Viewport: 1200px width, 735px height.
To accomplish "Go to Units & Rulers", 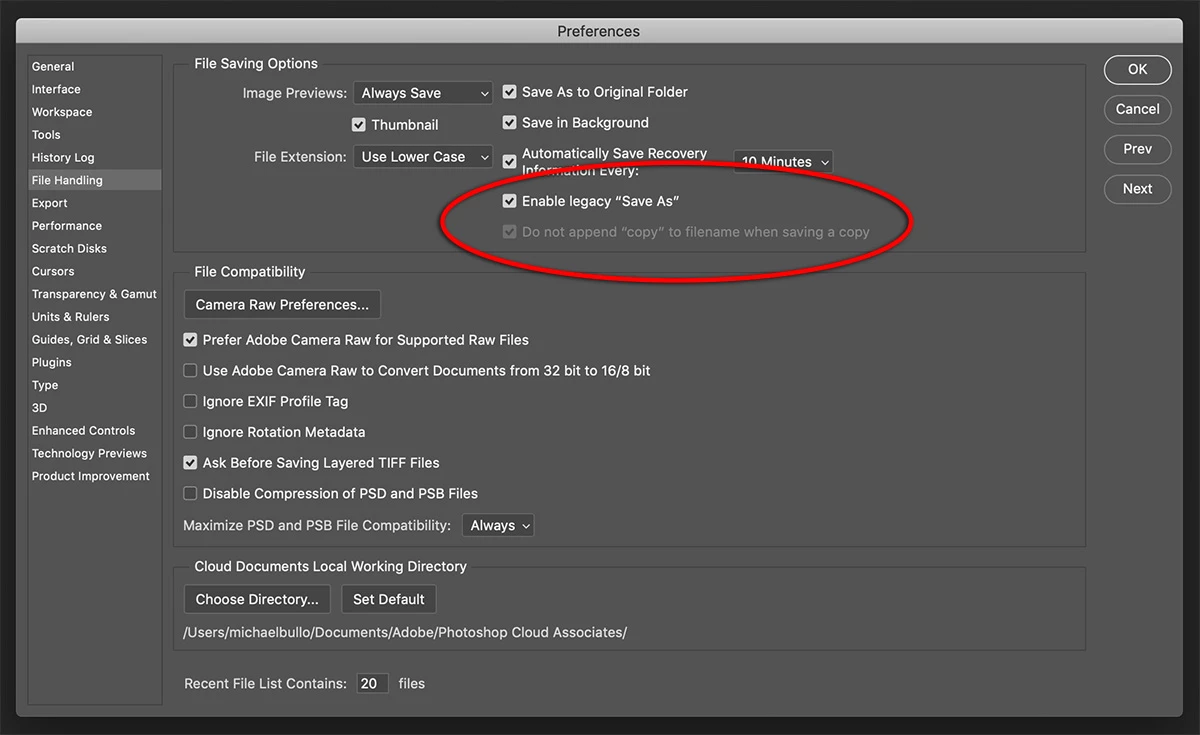I will pyautogui.click(x=71, y=317).
